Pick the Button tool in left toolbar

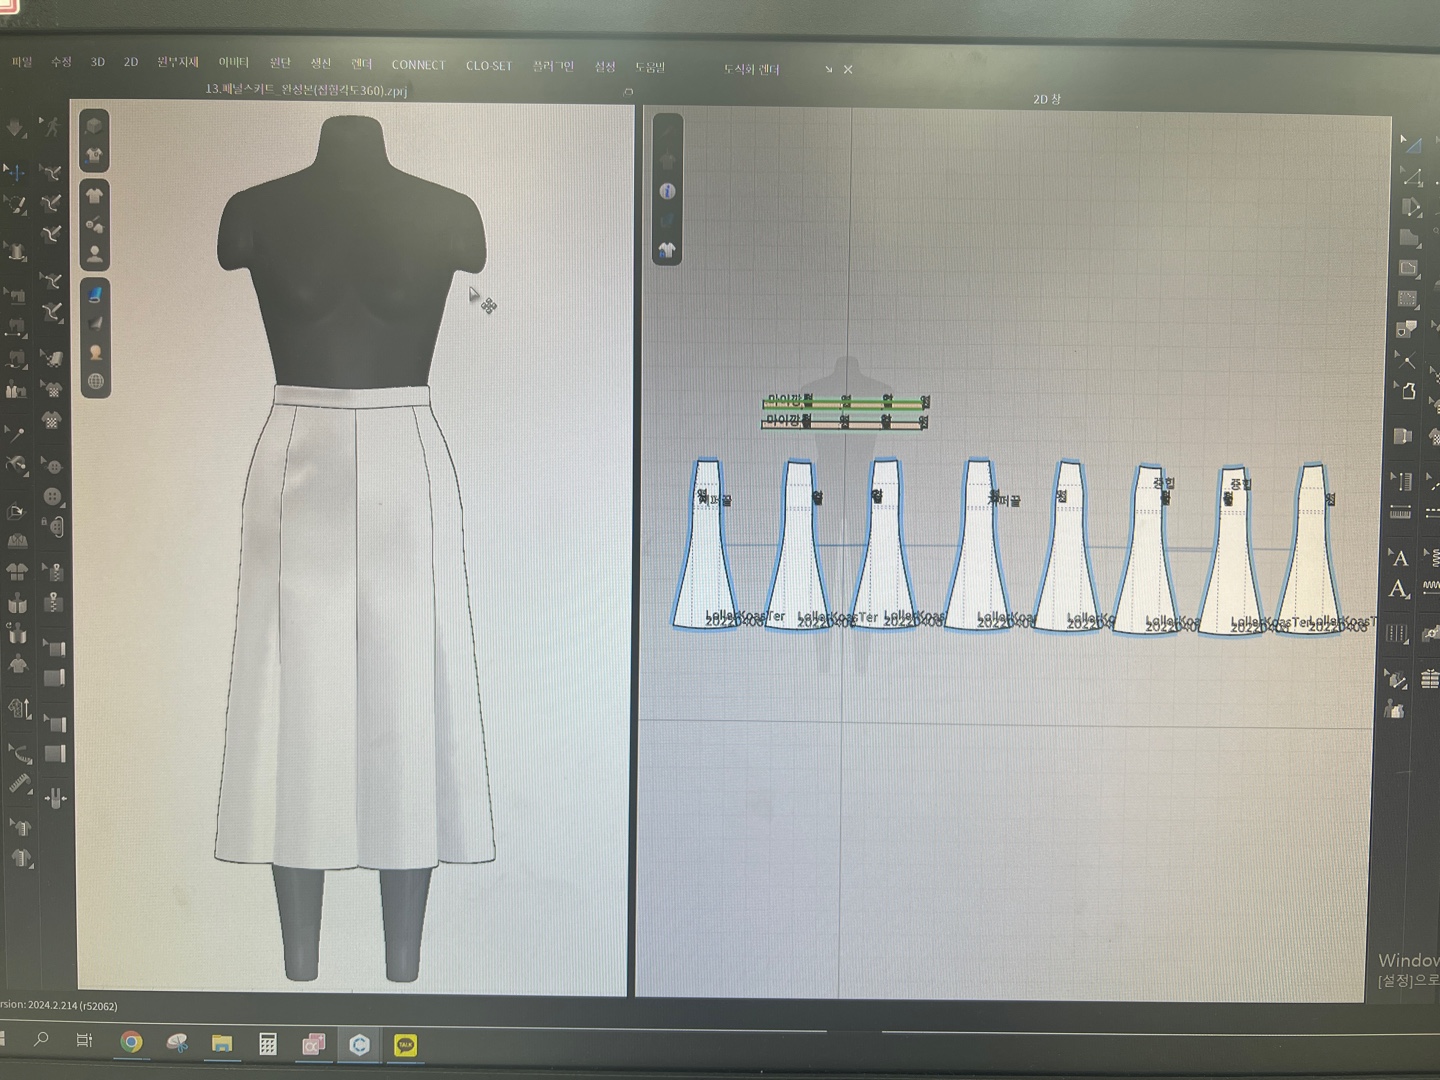[x=52, y=497]
